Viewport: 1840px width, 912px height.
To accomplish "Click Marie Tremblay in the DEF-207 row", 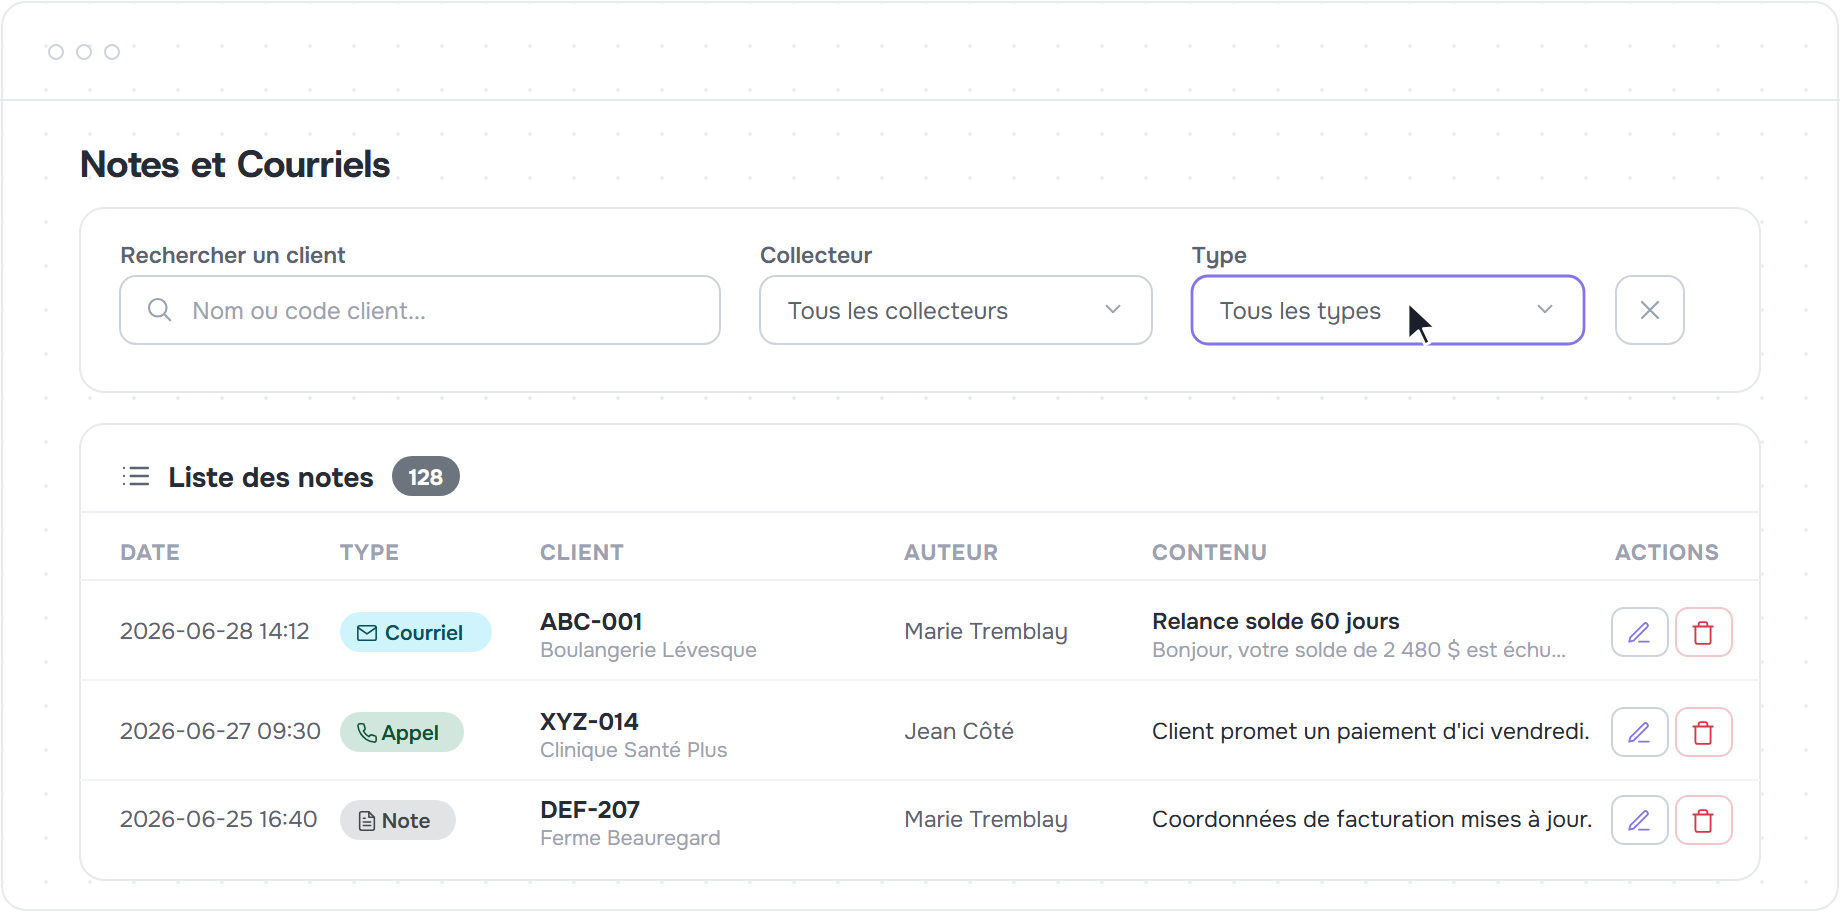I will pyautogui.click(x=986, y=819).
